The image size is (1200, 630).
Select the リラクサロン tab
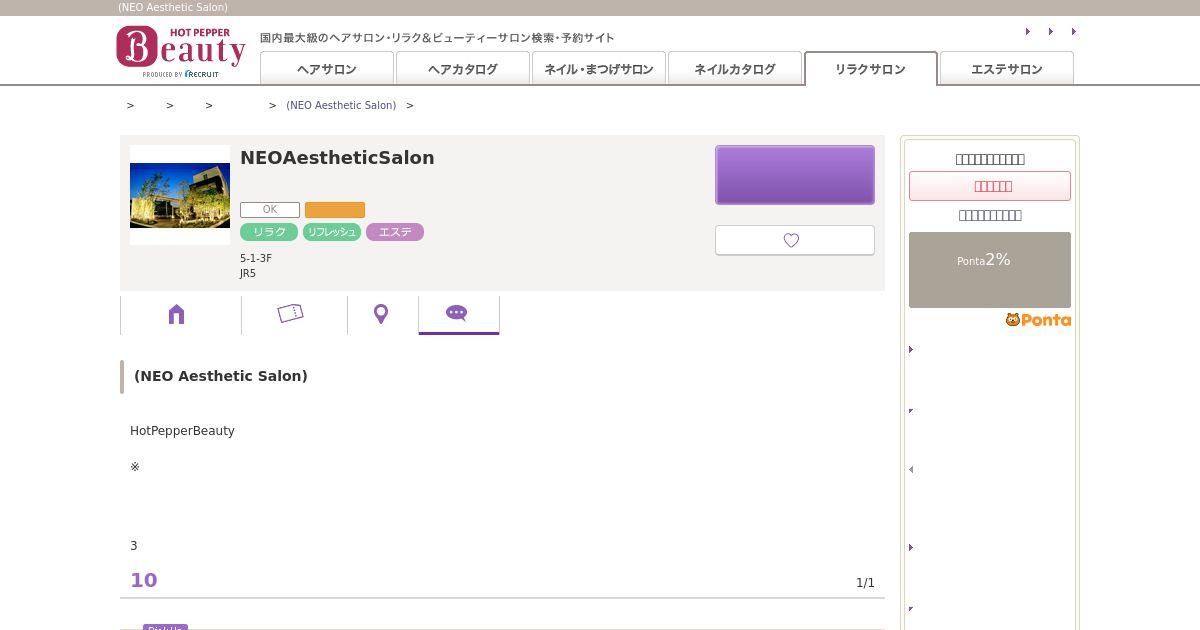pos(871,69)
